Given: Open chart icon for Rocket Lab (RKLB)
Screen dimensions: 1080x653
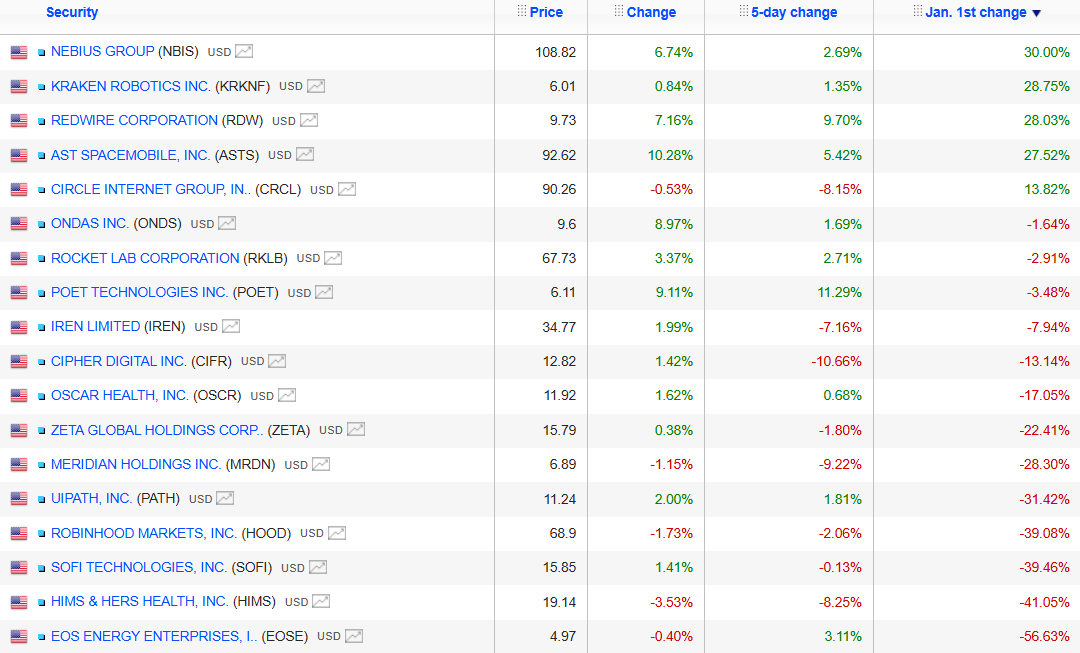Looking at the screenshot, I should pyautogui.click(x=333, y=258).
